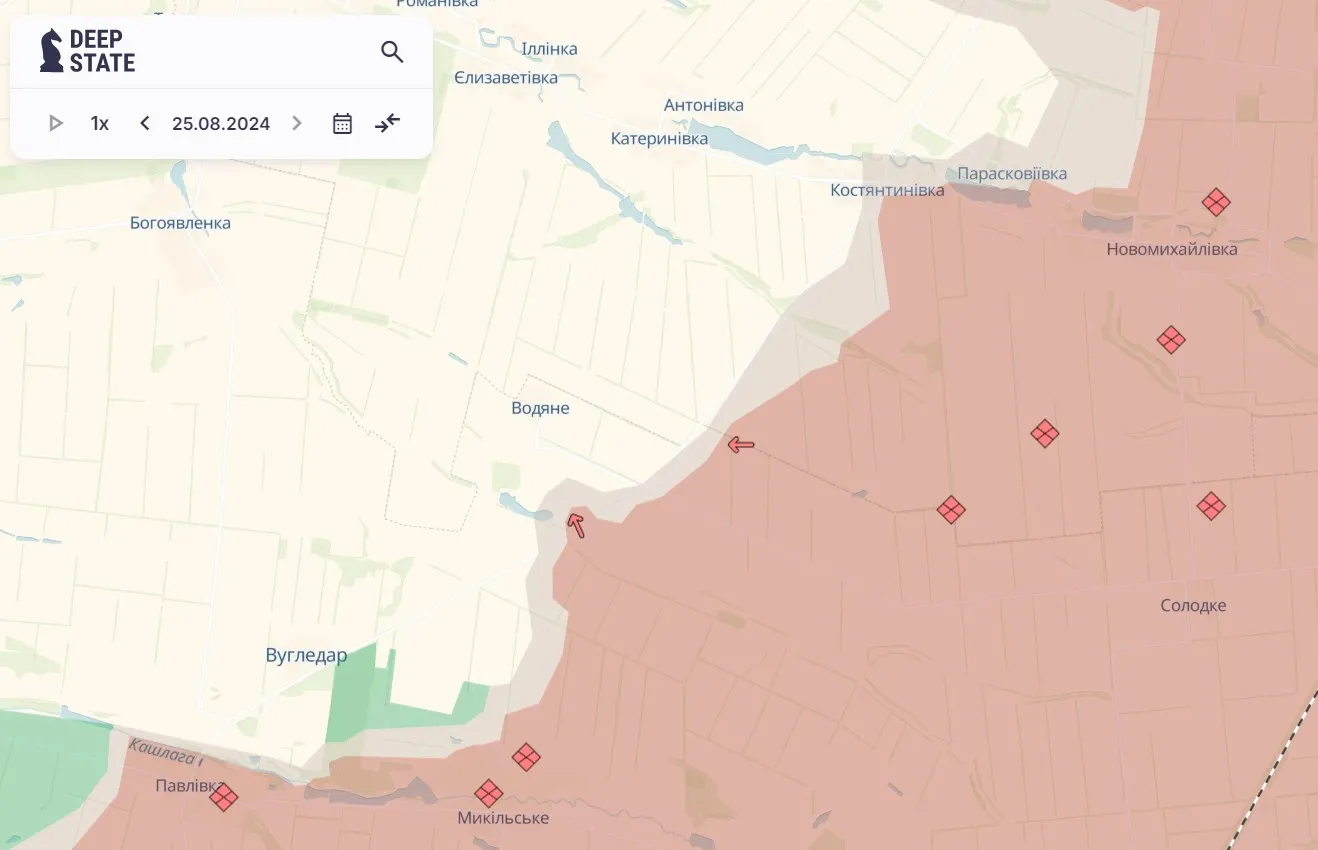1318x850 pixels.
Task: Click the Костянтинівка settlement label
Action: [887, 190]
